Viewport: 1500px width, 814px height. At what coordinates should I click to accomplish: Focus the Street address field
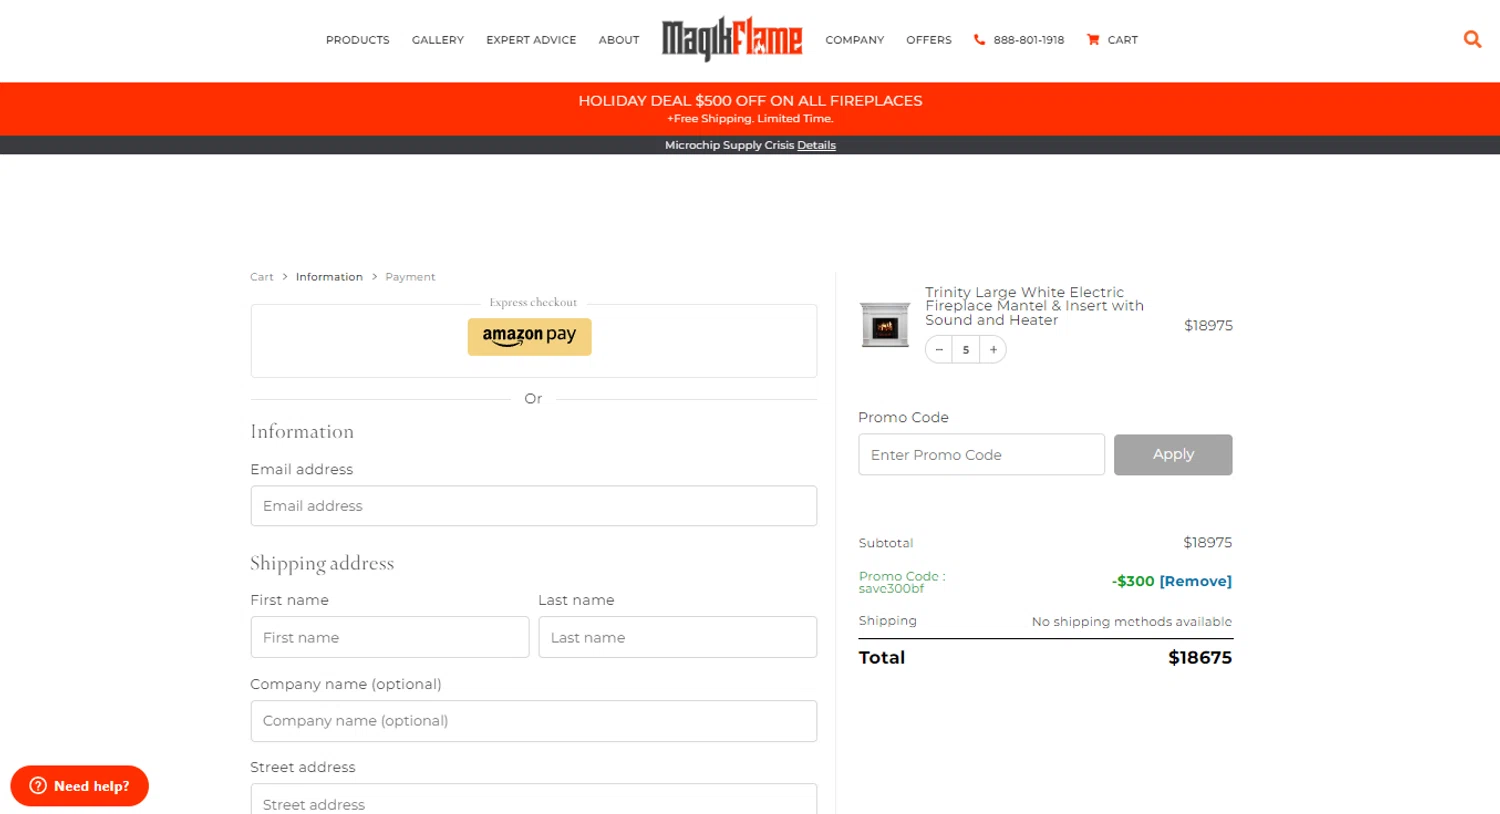click(533, 800)
